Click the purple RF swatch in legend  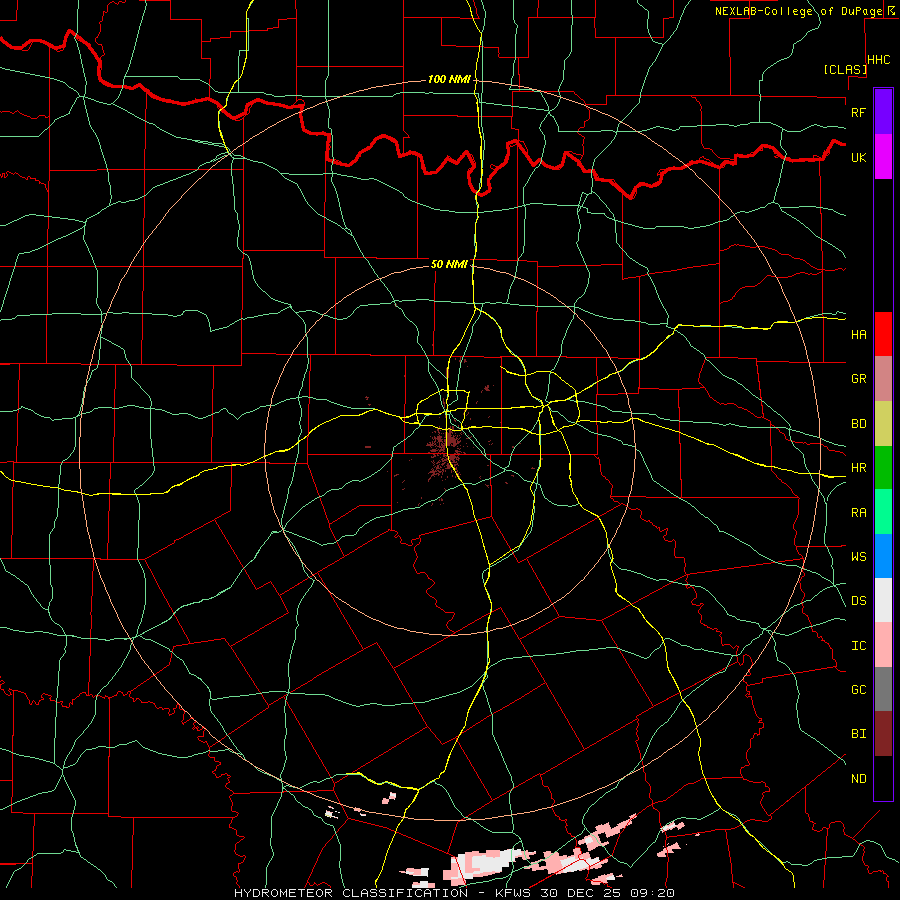883,111
